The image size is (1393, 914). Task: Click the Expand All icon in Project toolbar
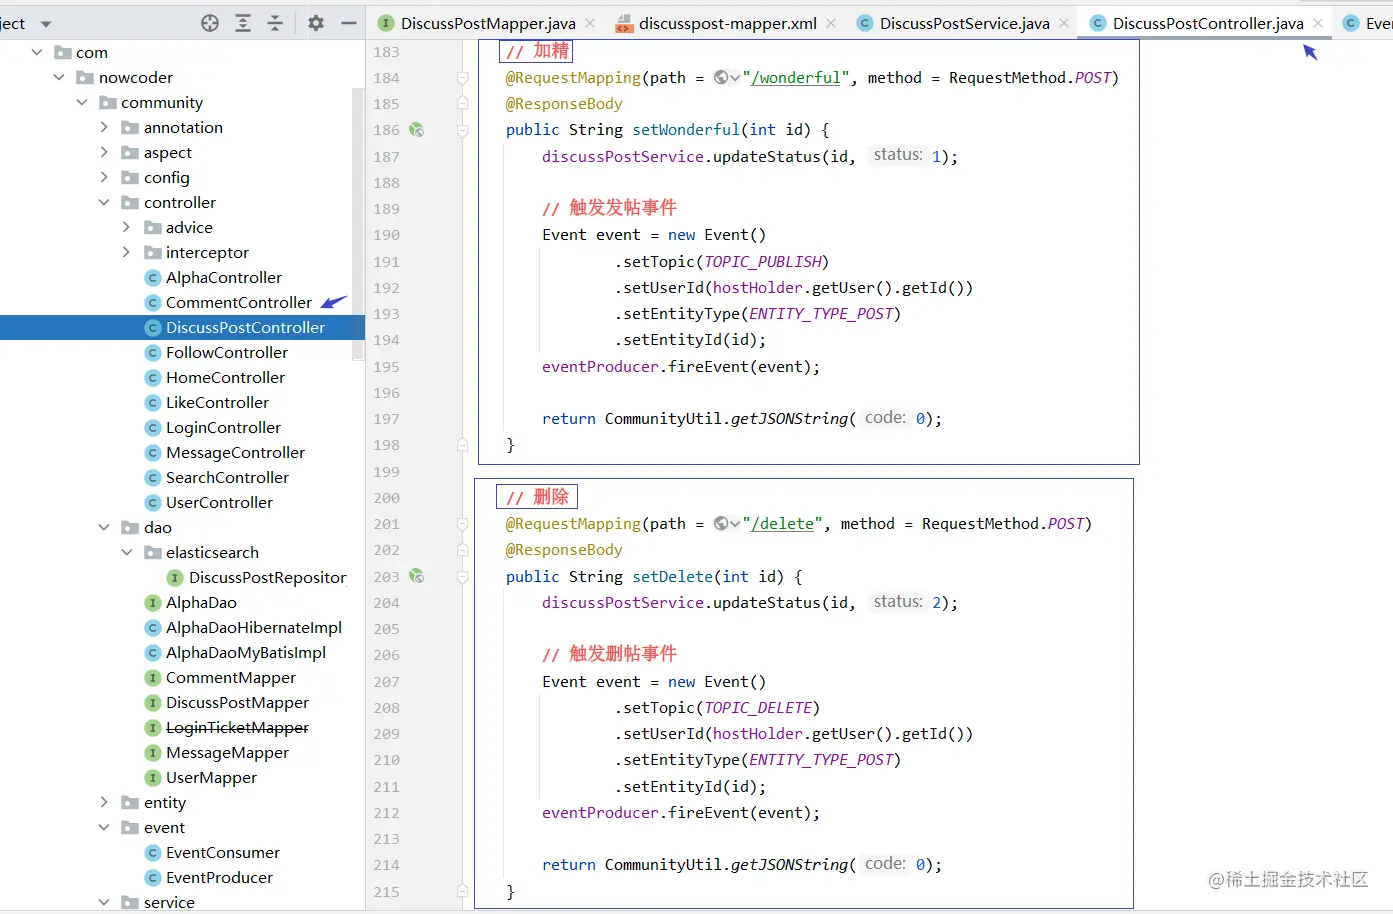(243, 23)
